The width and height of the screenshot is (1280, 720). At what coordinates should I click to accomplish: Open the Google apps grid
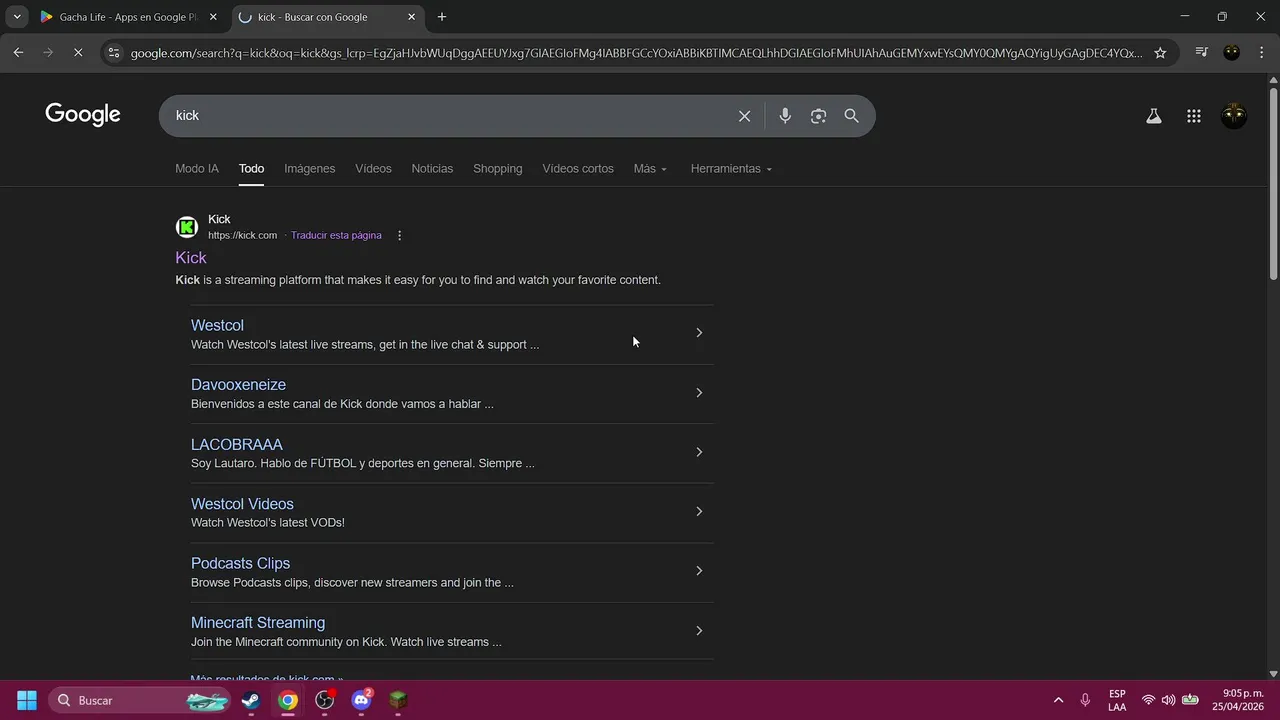(x=1193, y=116)
